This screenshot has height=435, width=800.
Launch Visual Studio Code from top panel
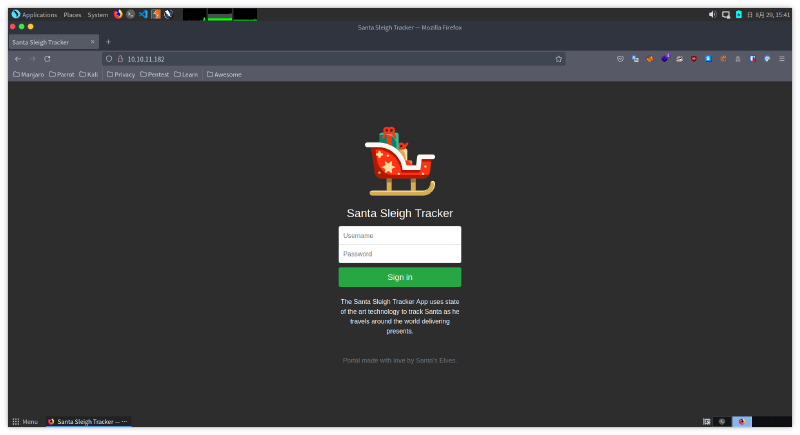point(143,14)
